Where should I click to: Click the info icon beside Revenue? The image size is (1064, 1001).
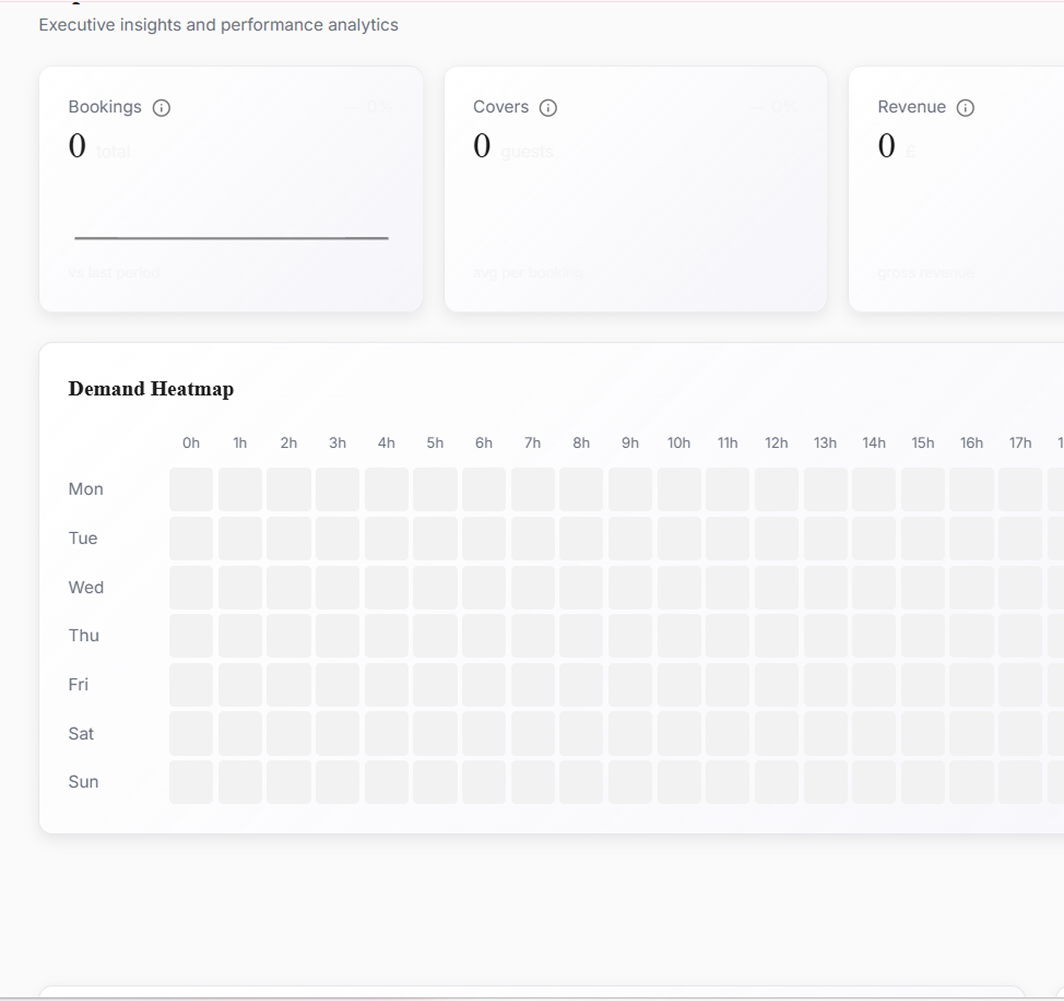coord(965,108)
